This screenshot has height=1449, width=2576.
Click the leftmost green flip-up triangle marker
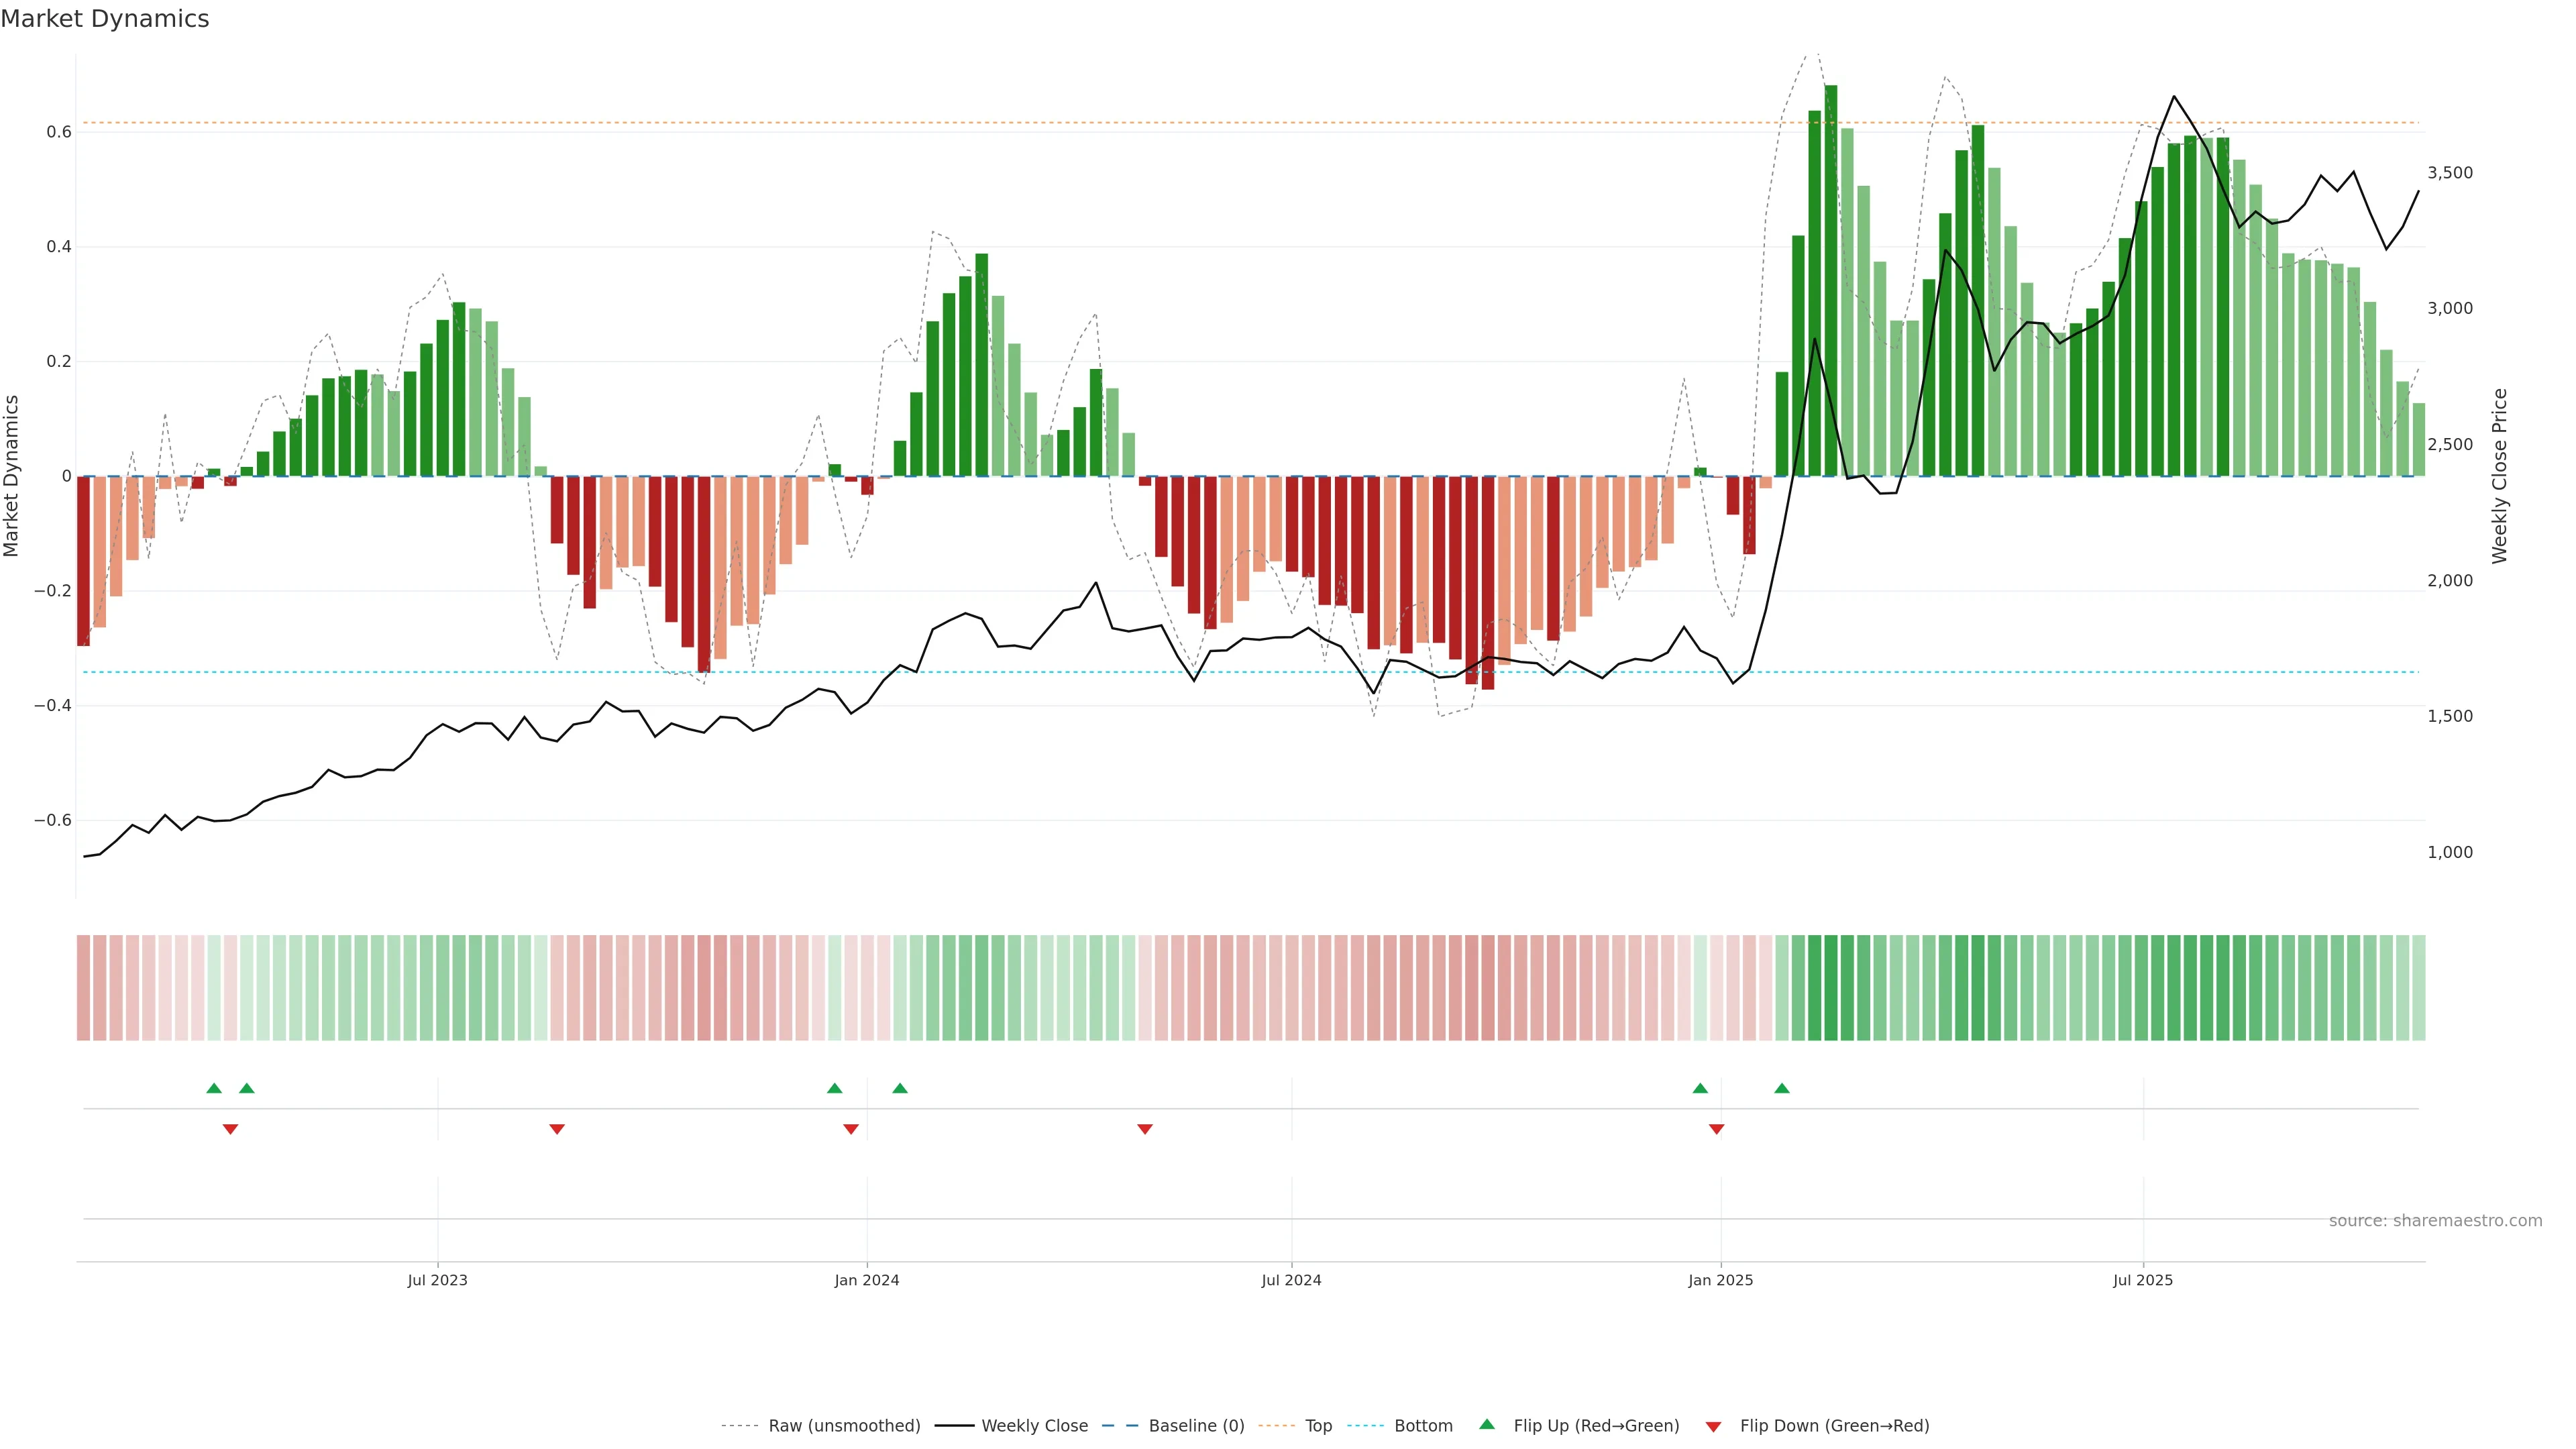[214, 1088]
